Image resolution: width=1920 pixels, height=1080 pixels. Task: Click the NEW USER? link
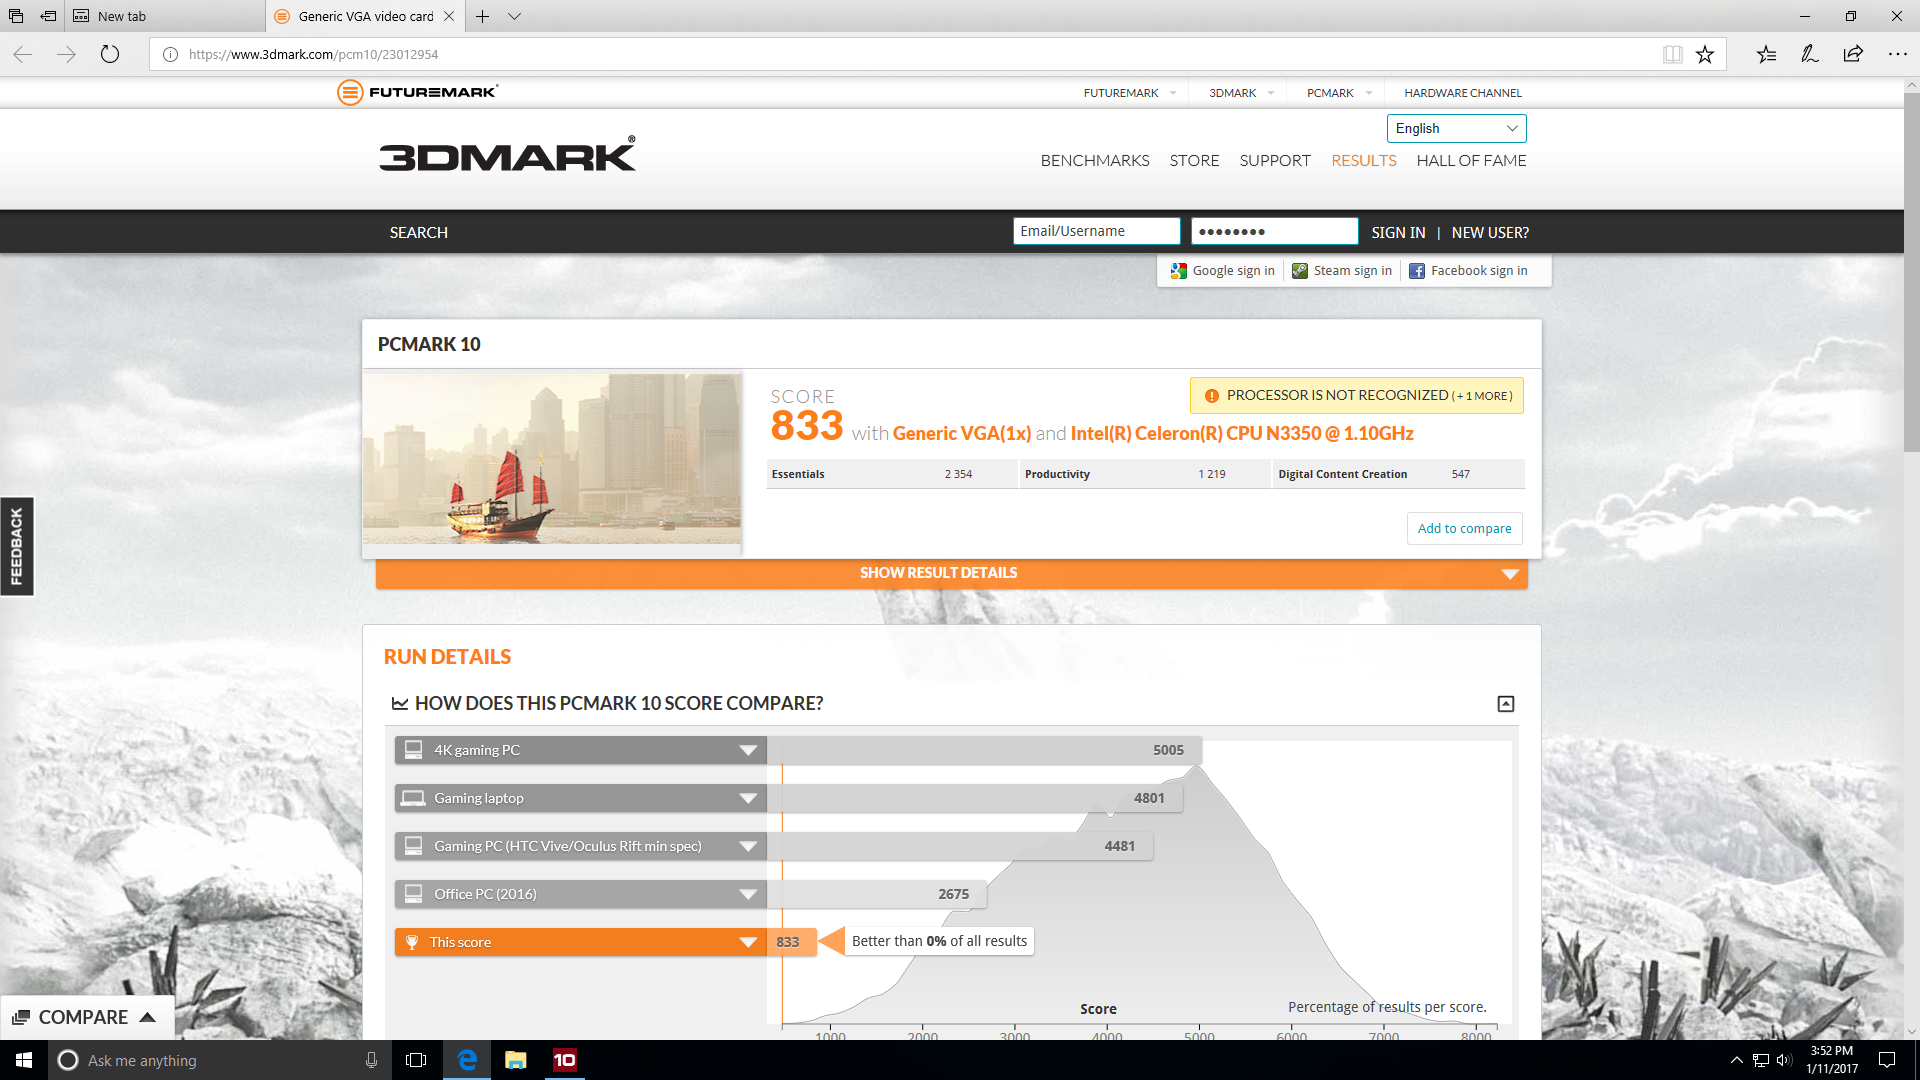(x=1490, y=232)
